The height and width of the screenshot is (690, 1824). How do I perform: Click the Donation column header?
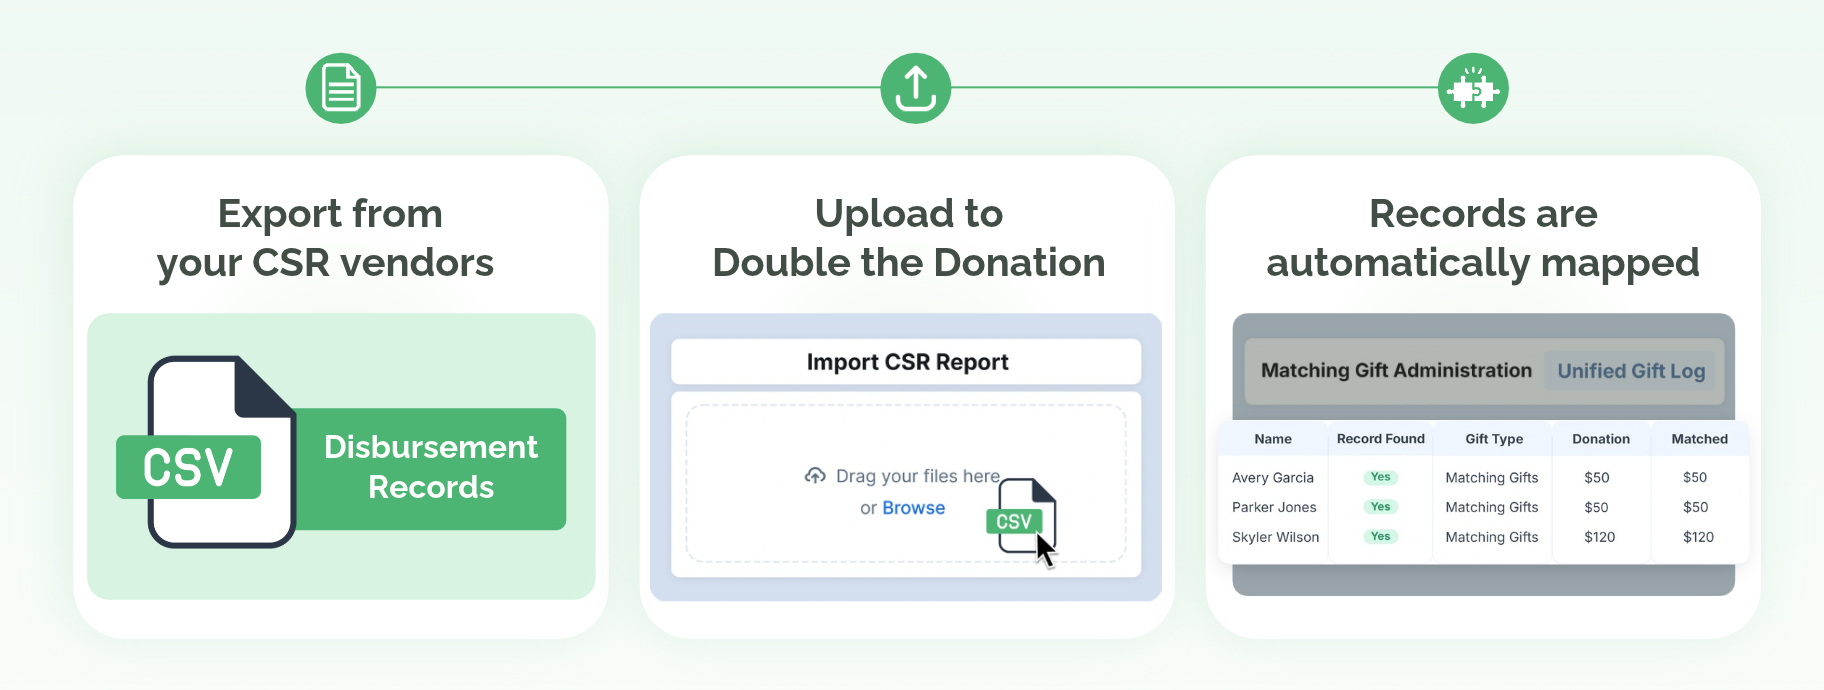(1600, 439)
